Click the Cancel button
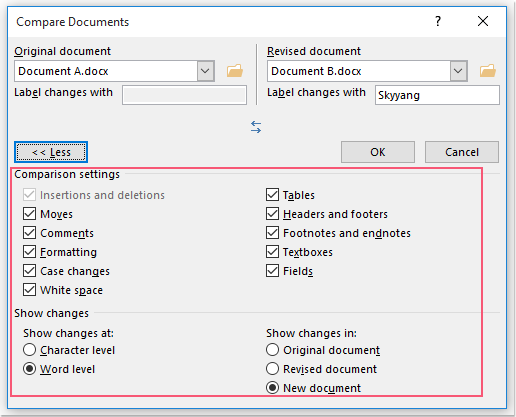Screen dimensions: 516x417 click(462, 152)
